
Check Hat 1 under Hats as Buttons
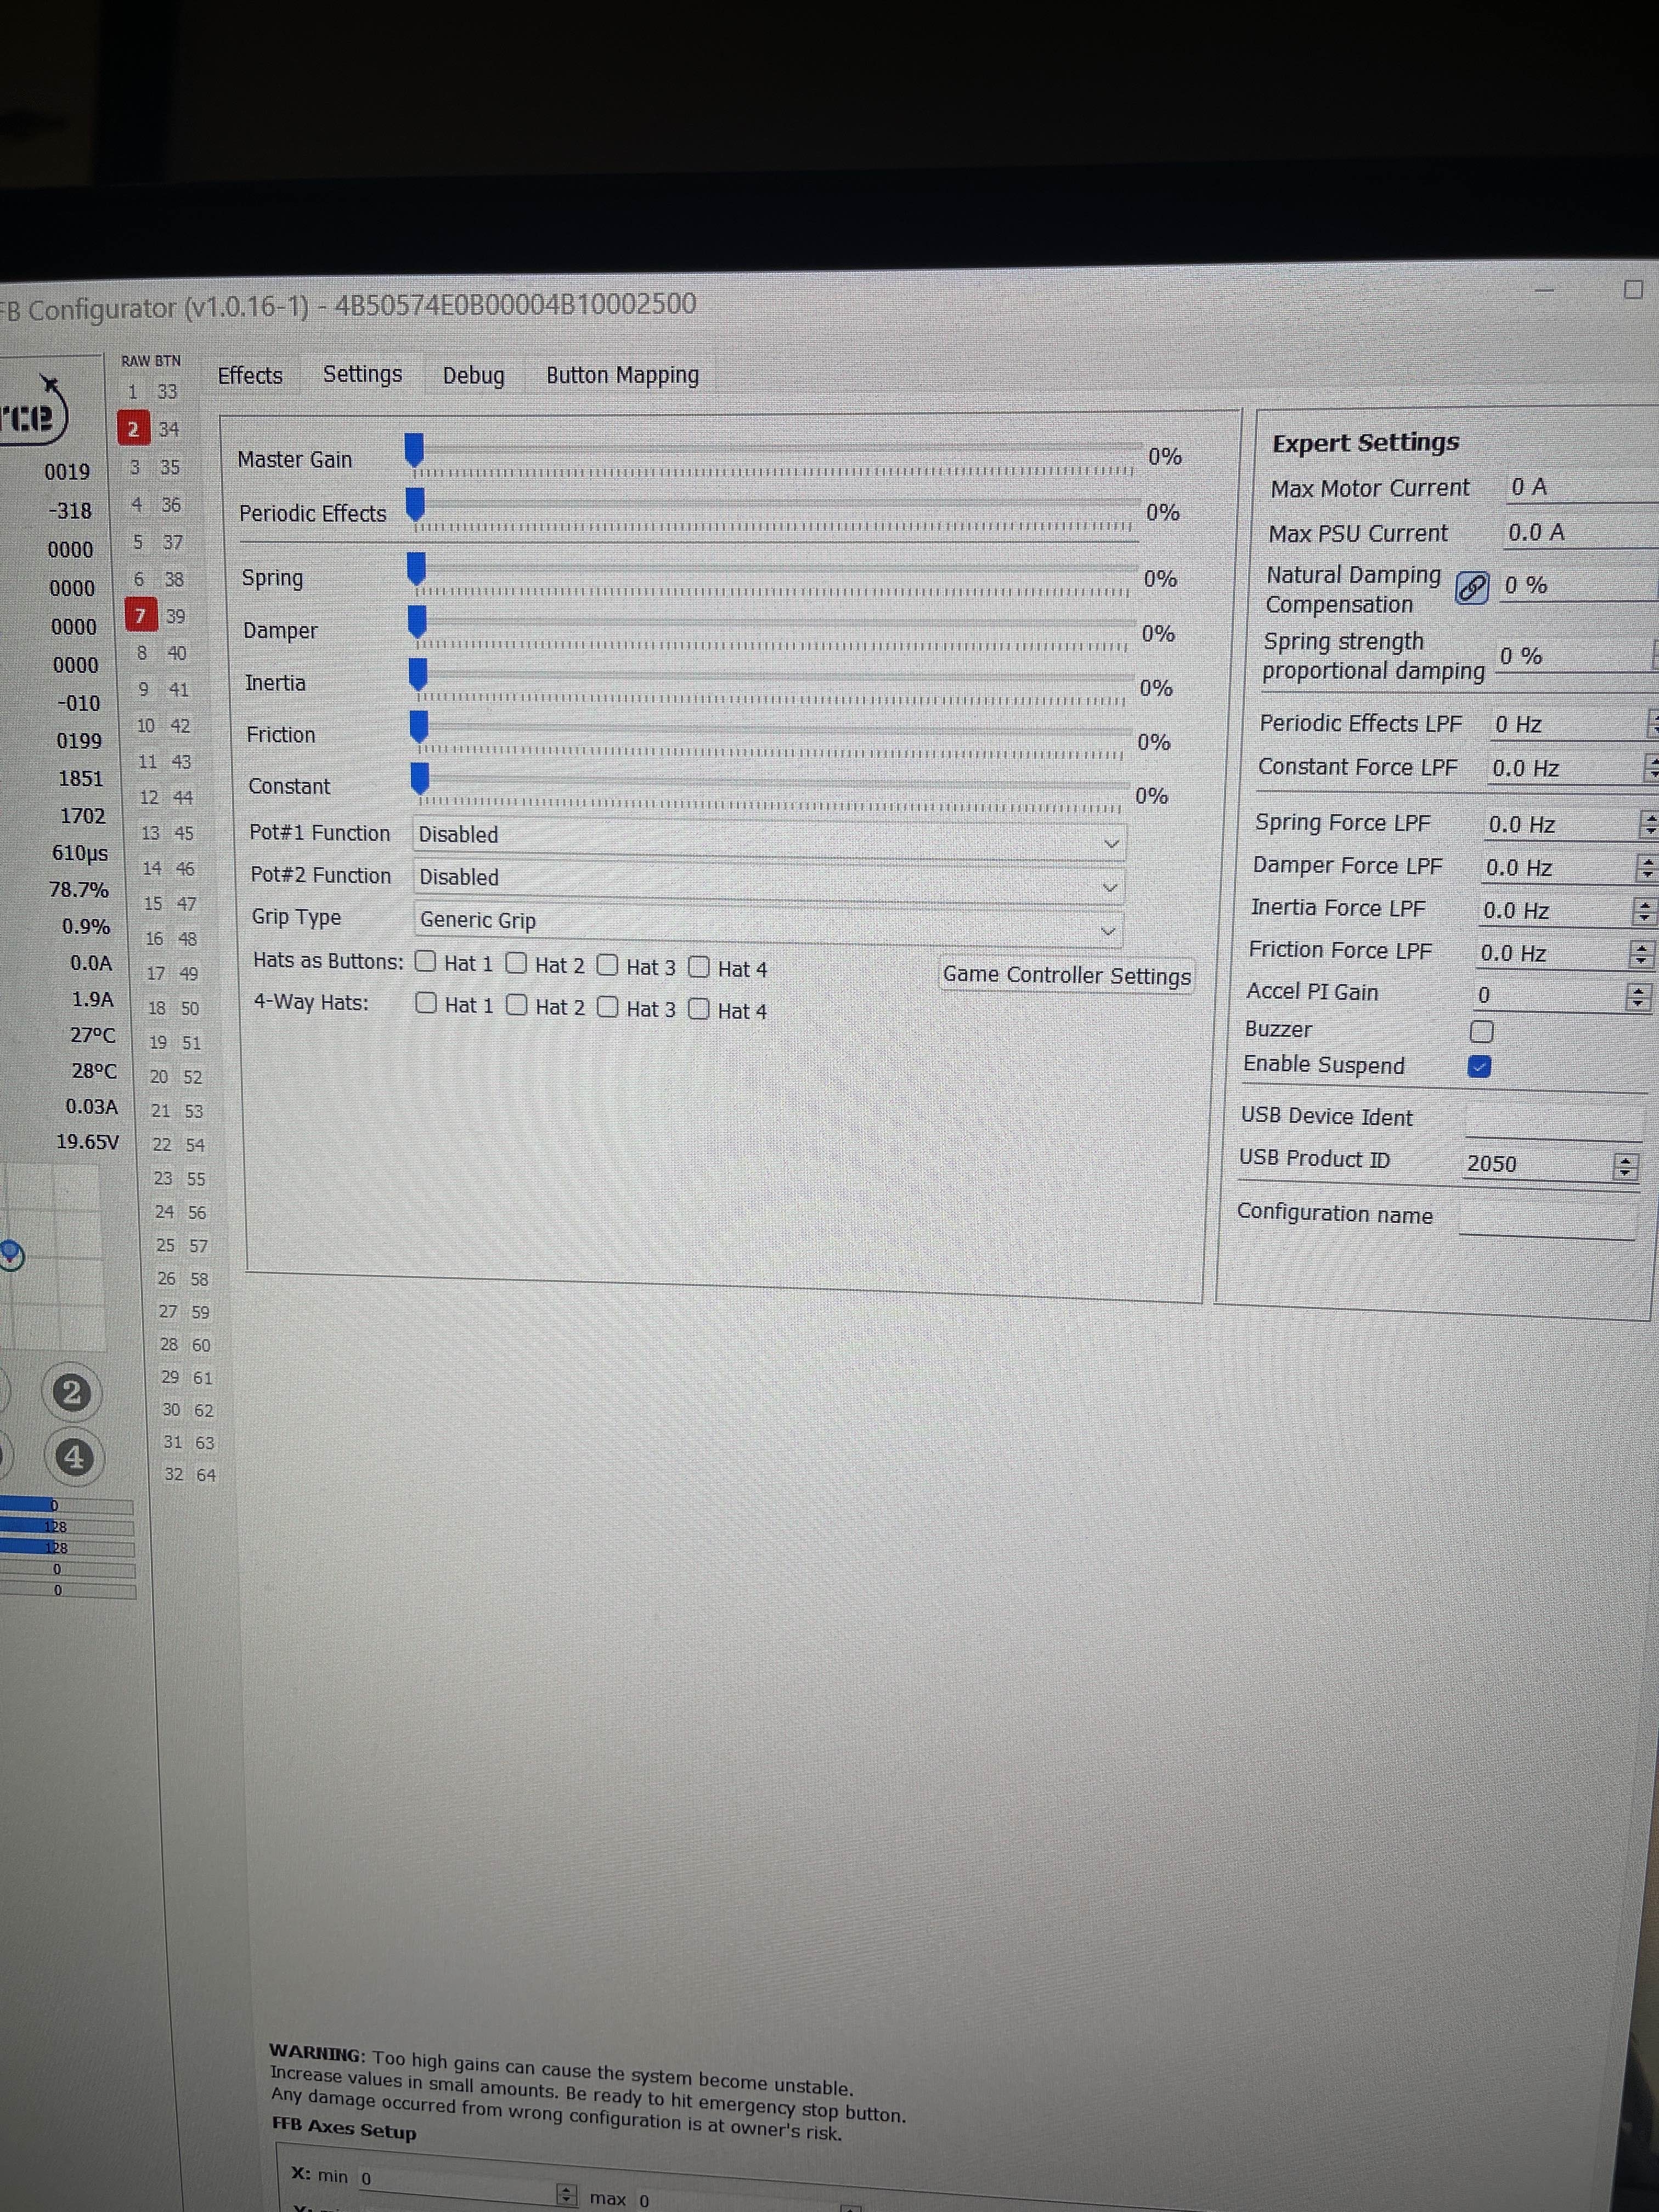point(426,962)
